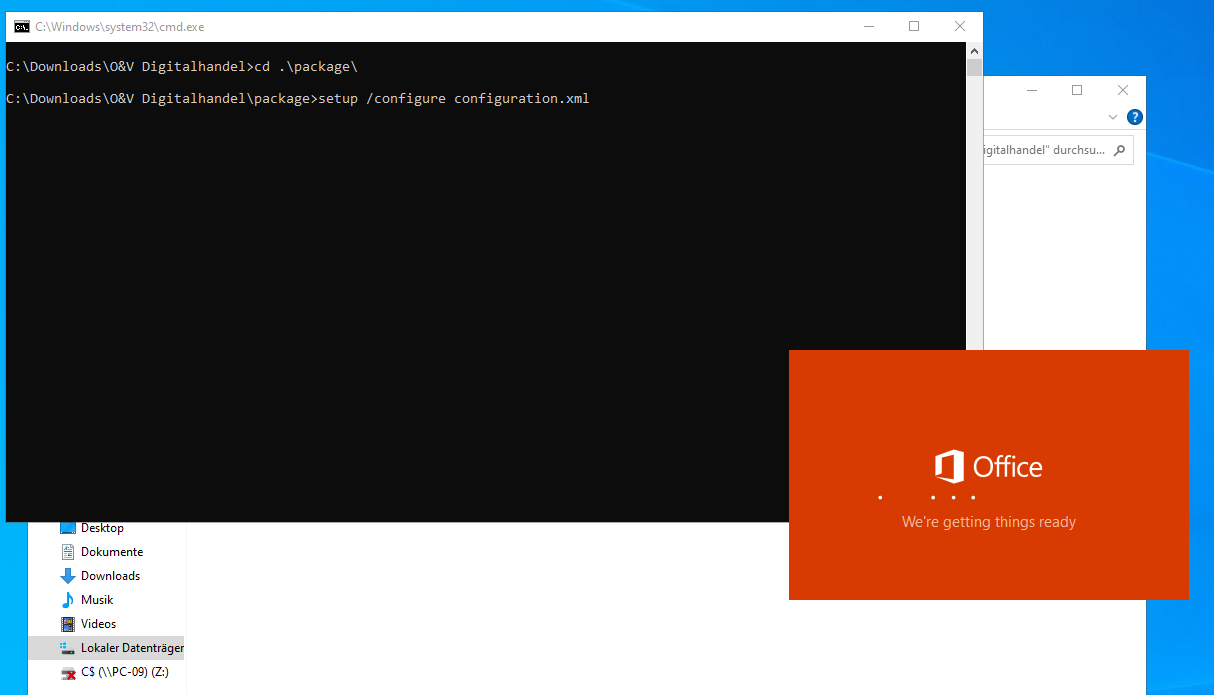Click the Explorer search box field
This screenshot has height=695, width=1214.
point(1043,150)
